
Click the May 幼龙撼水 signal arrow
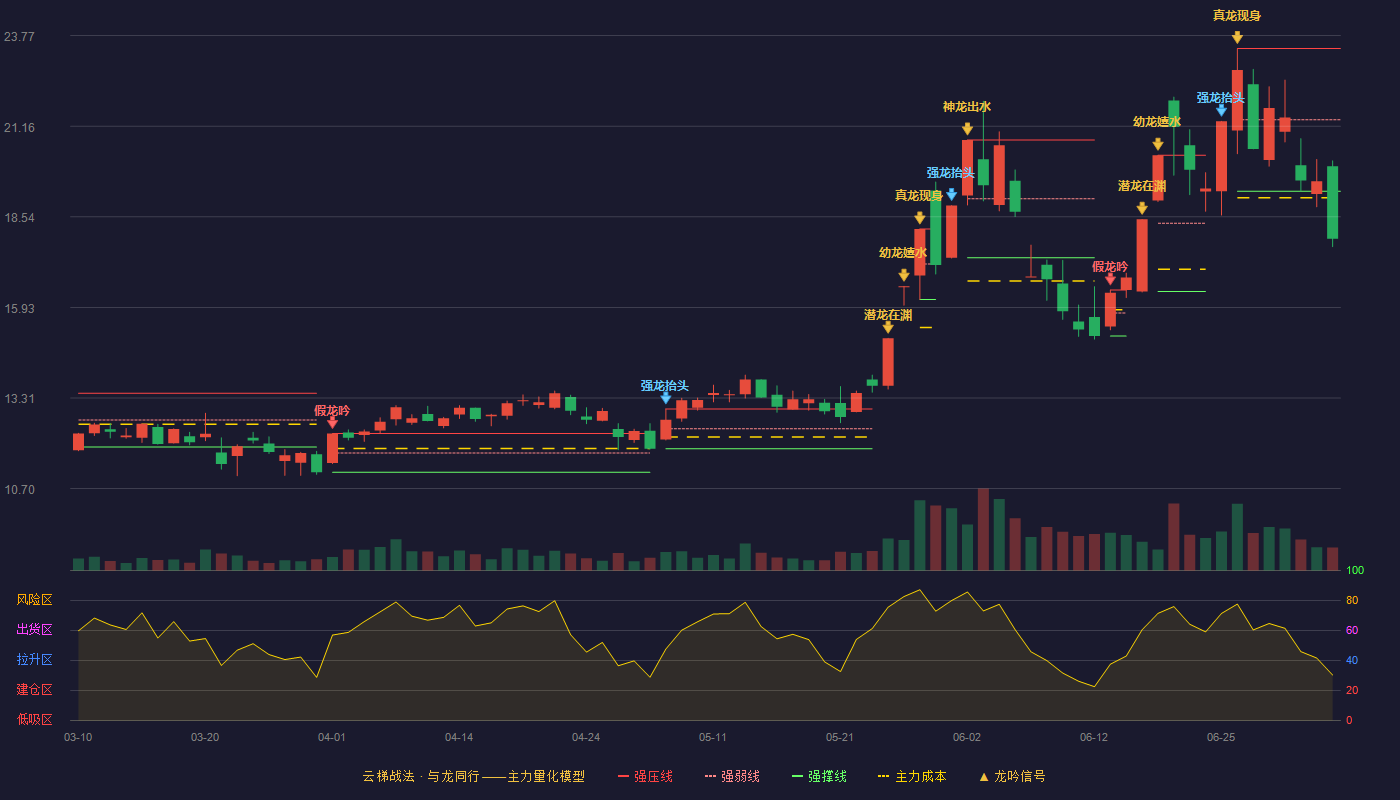point(904,275)
